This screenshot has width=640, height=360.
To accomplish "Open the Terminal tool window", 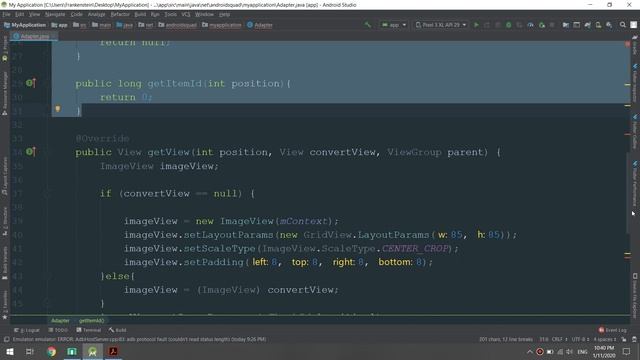I will coord(89,330).
